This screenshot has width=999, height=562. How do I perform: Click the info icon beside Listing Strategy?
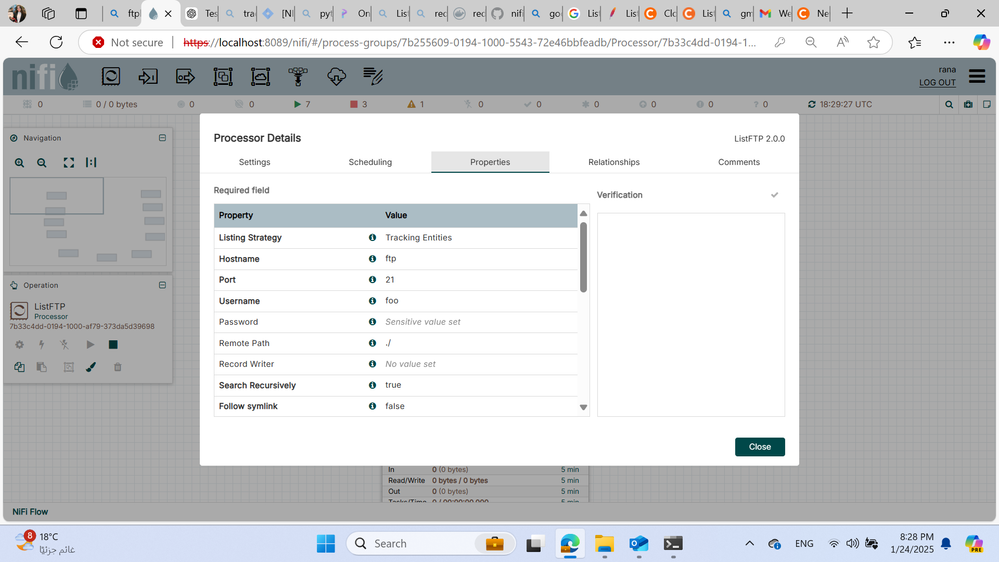coord(372,237)
